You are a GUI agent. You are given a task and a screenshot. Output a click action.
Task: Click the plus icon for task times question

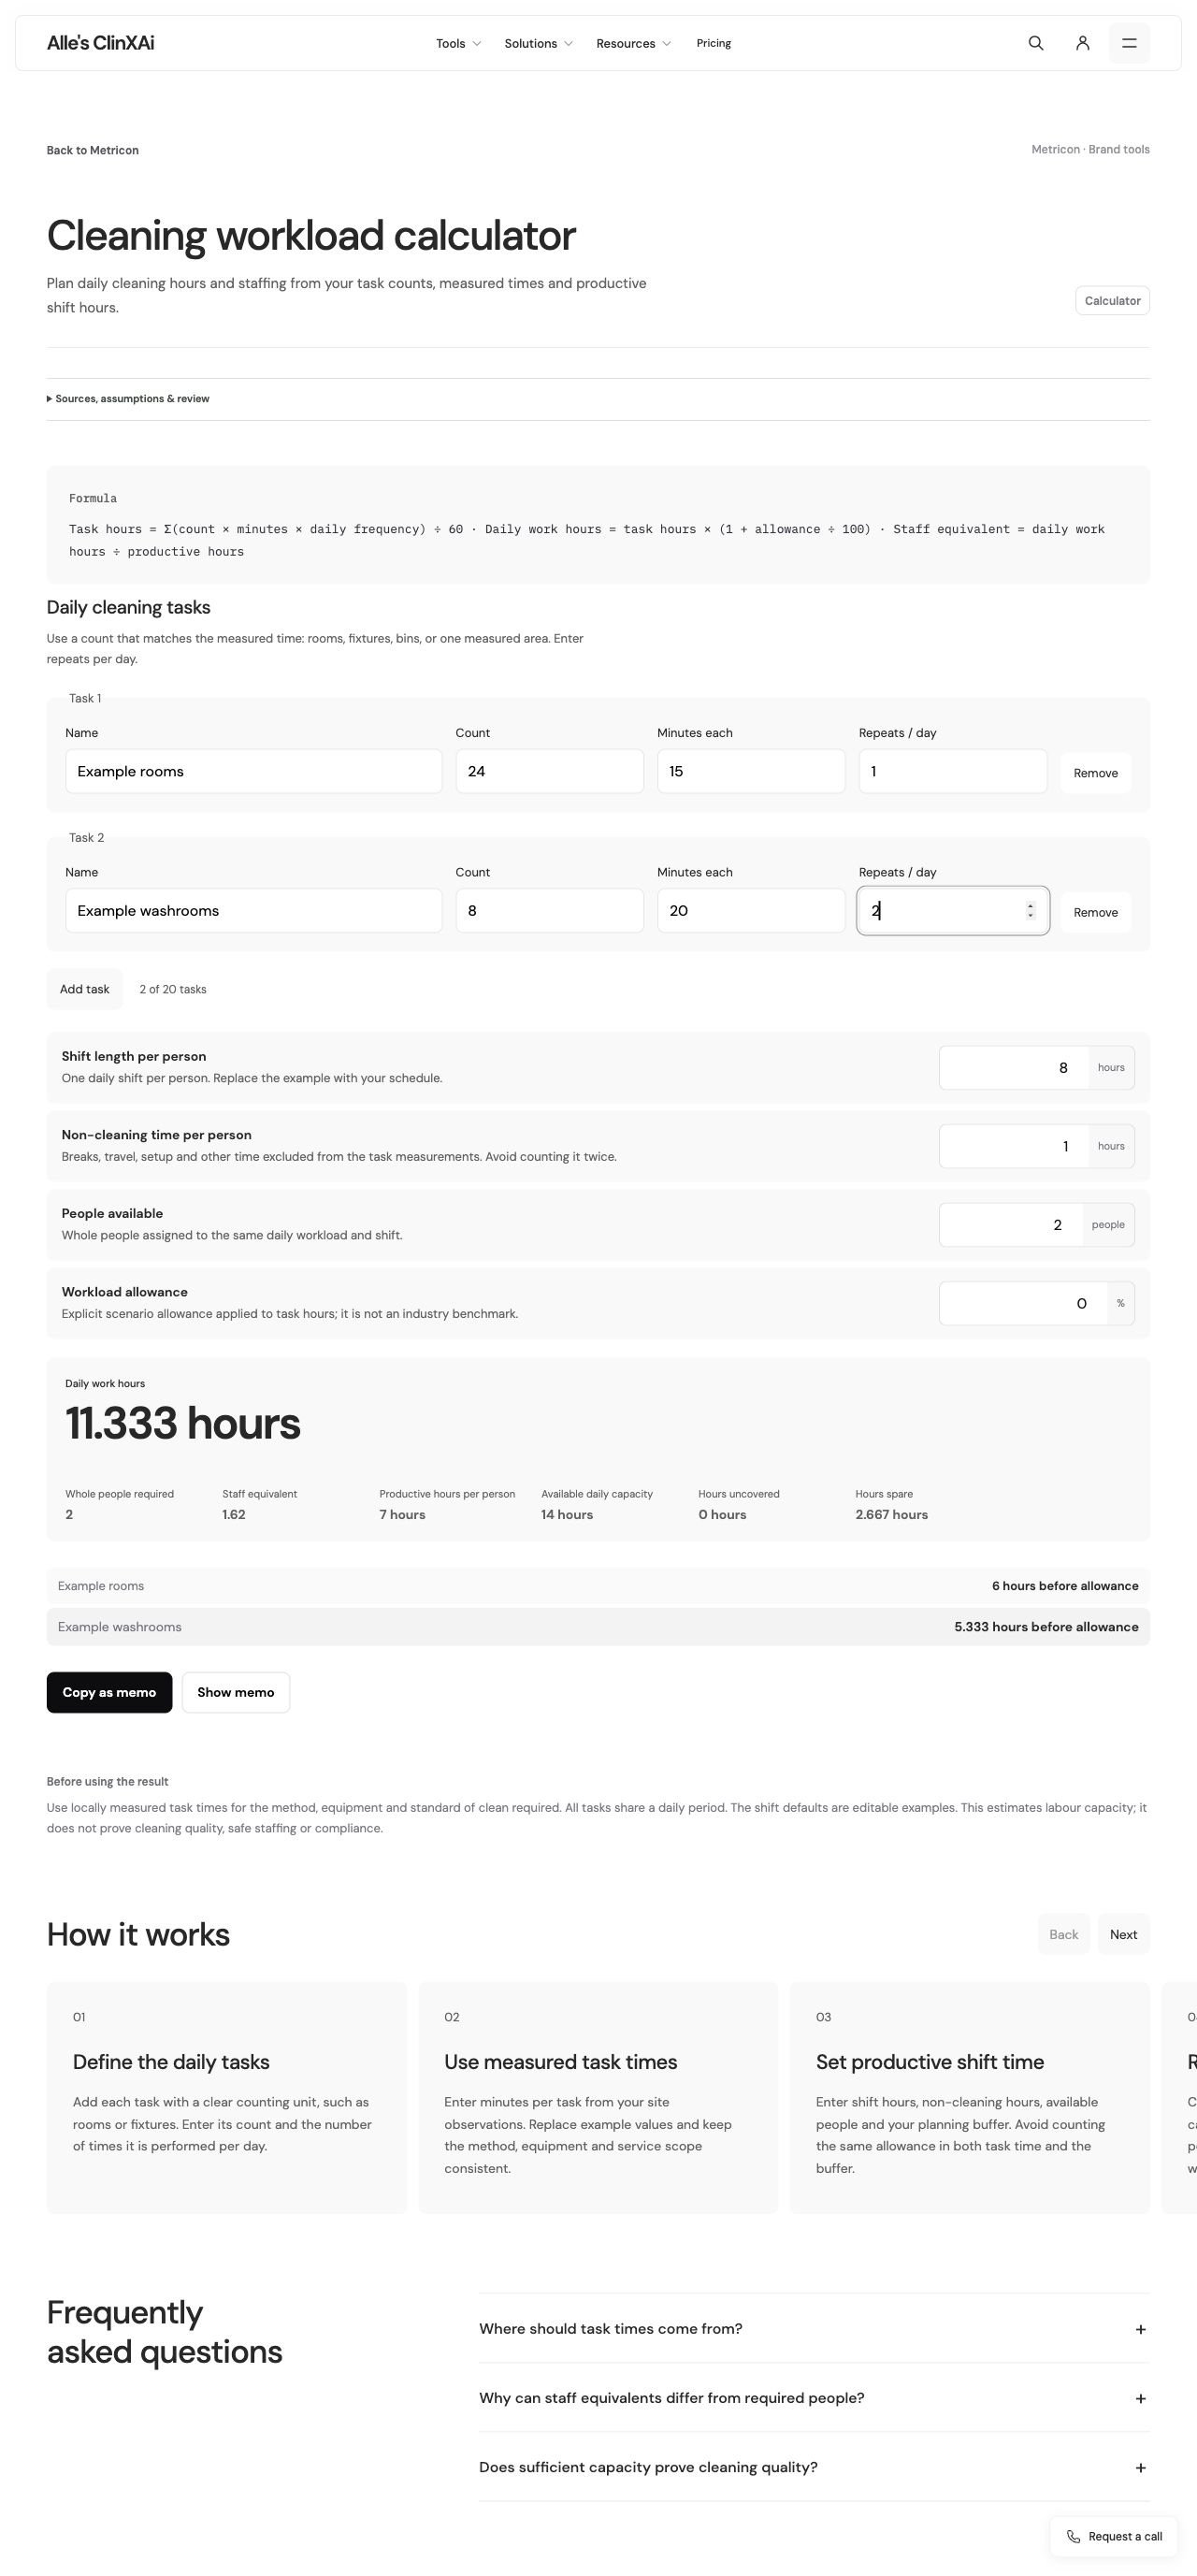1140,2329
